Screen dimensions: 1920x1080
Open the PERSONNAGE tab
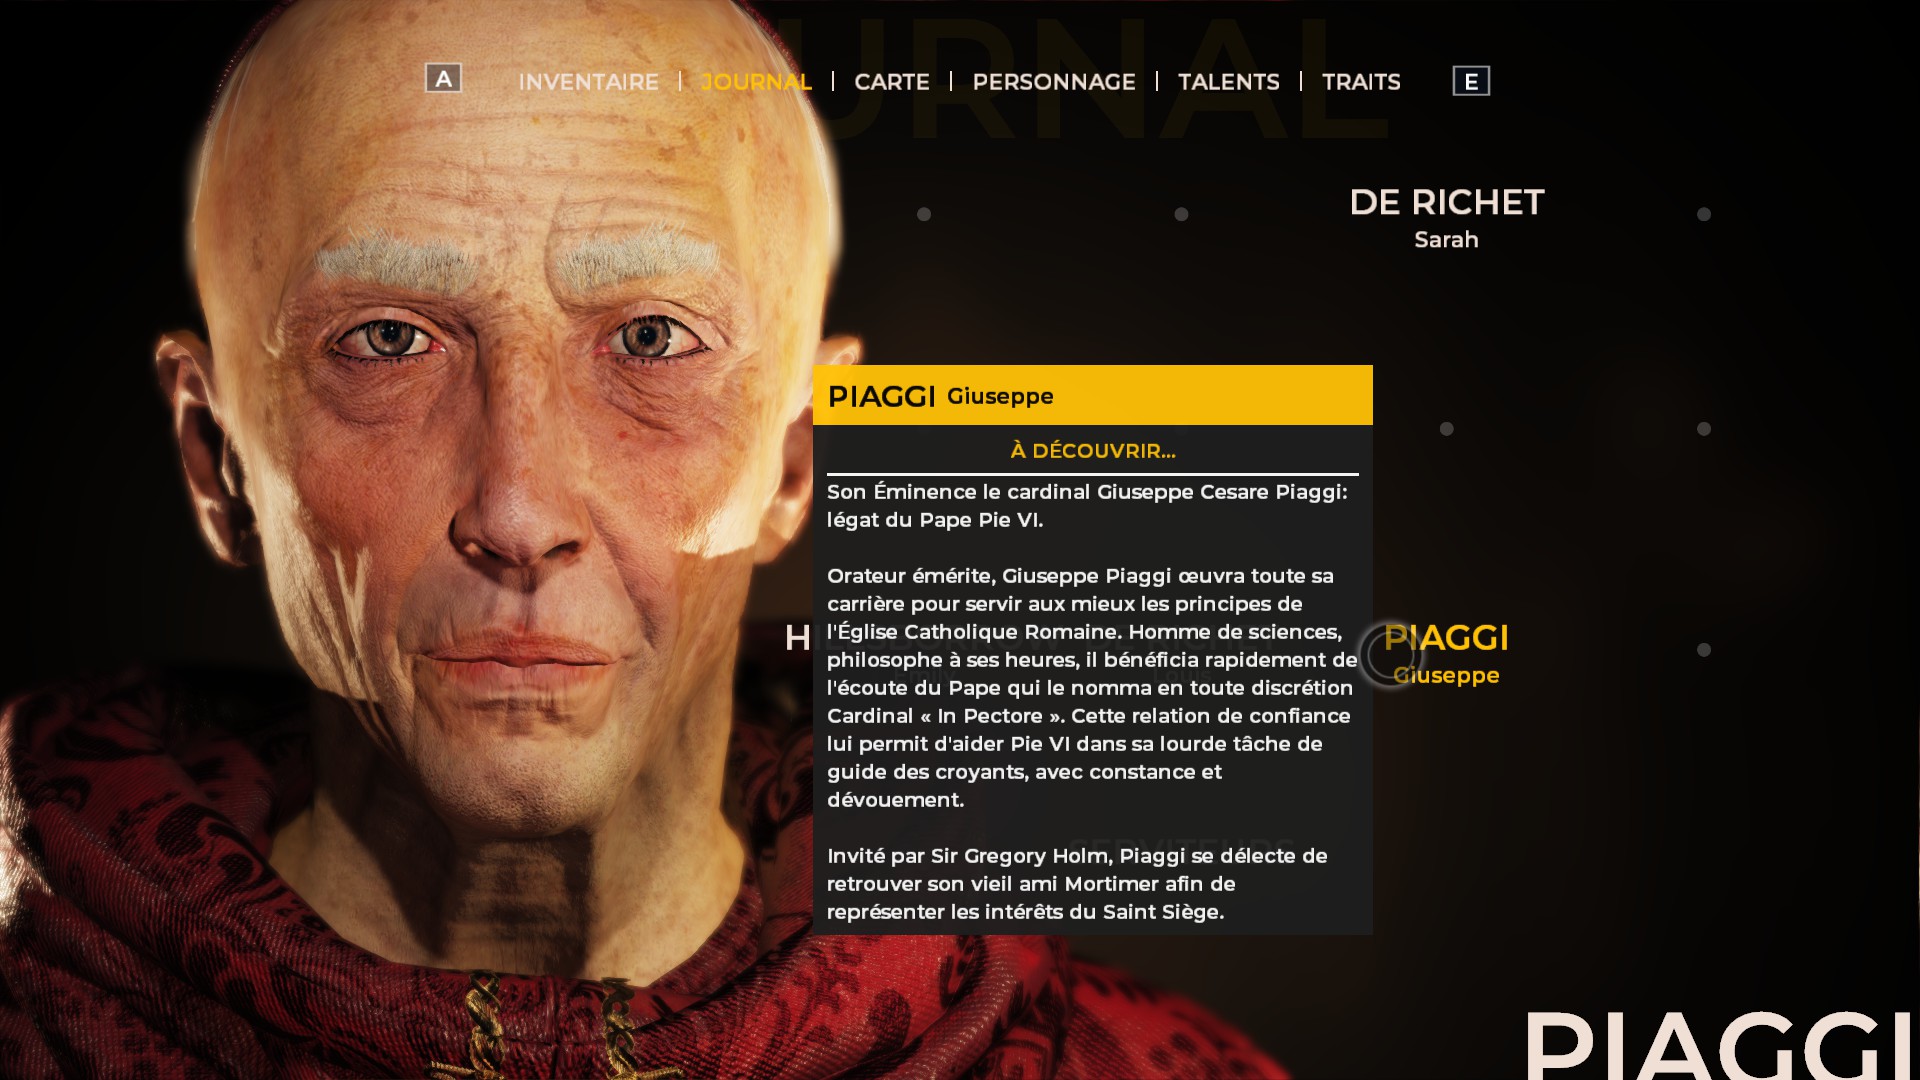(x=1054, y=82)
